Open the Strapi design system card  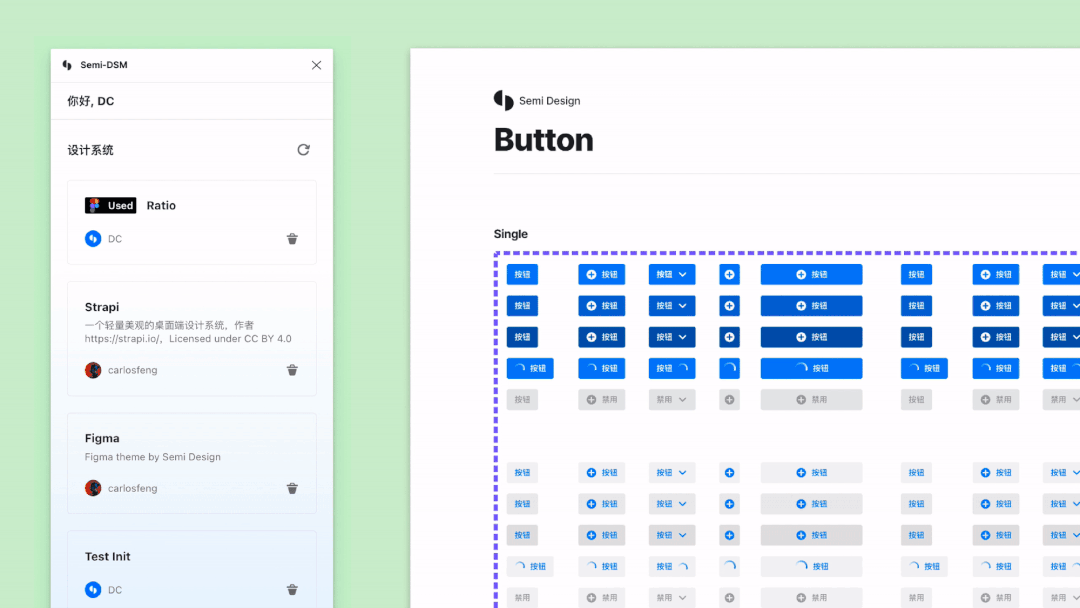[x=102, y=307]
